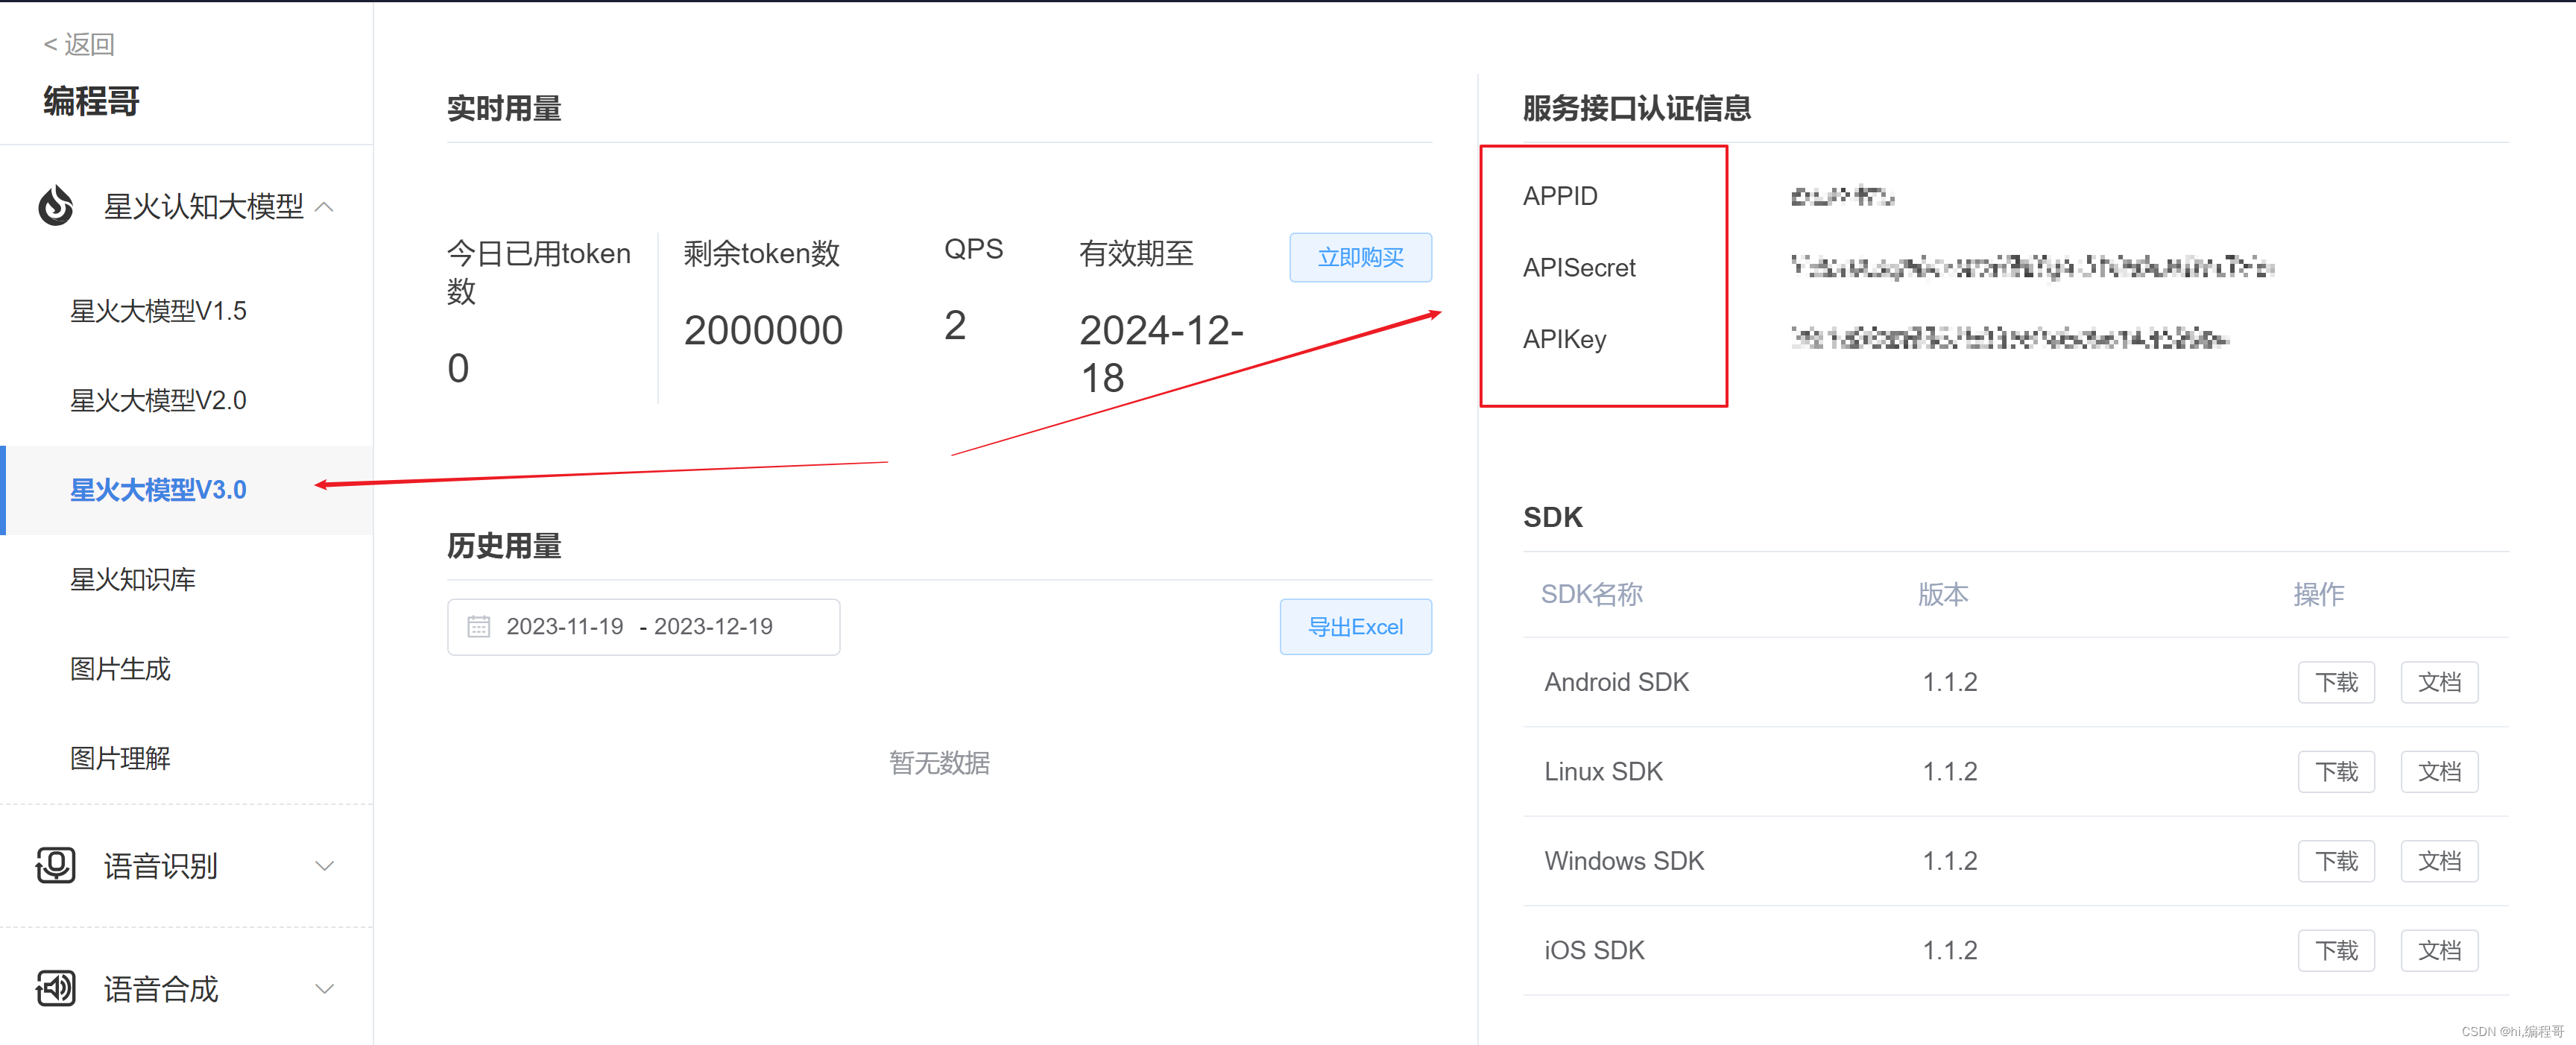2576x1045 pixels.
Task: Click the 语音合成 section title
Action: 161,989
